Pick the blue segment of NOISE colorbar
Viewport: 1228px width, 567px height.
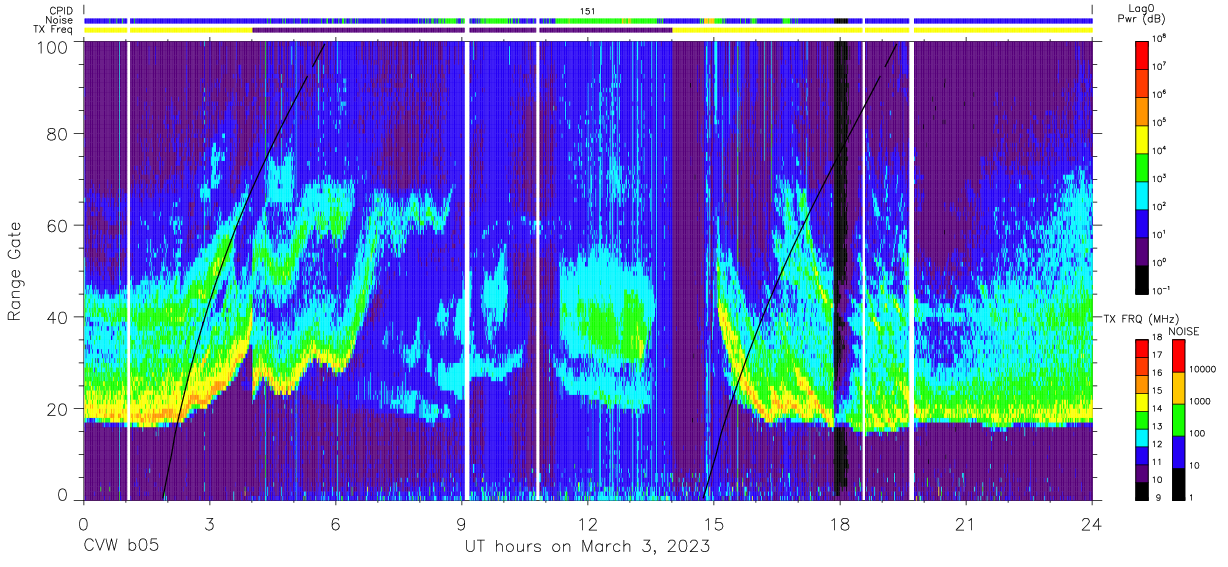[1178, 451]
